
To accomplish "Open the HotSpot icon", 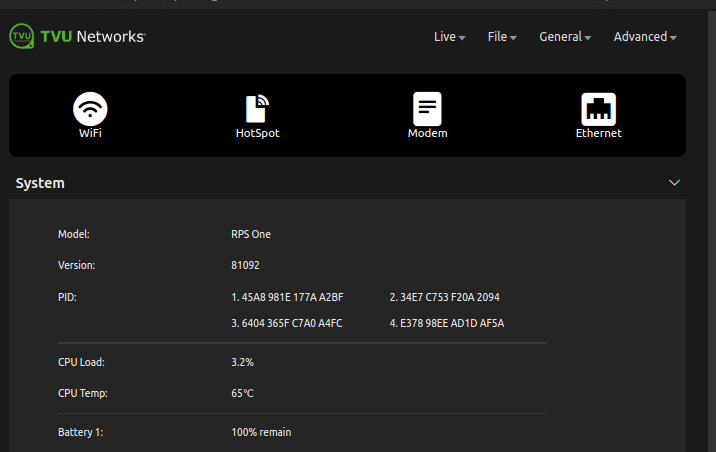I will coord(258,109).
